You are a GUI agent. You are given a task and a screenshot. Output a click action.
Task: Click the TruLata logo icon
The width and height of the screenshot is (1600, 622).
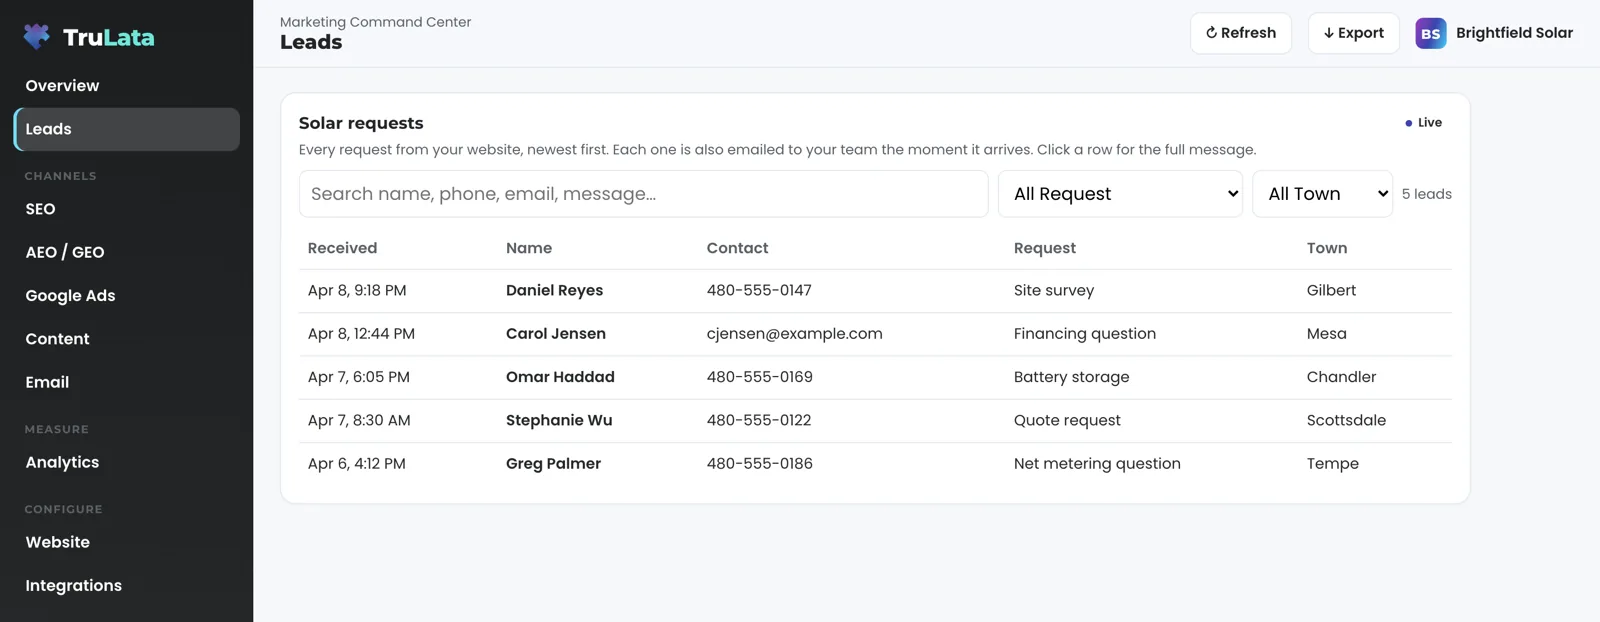pyautogui.click(x=37, y=37)
